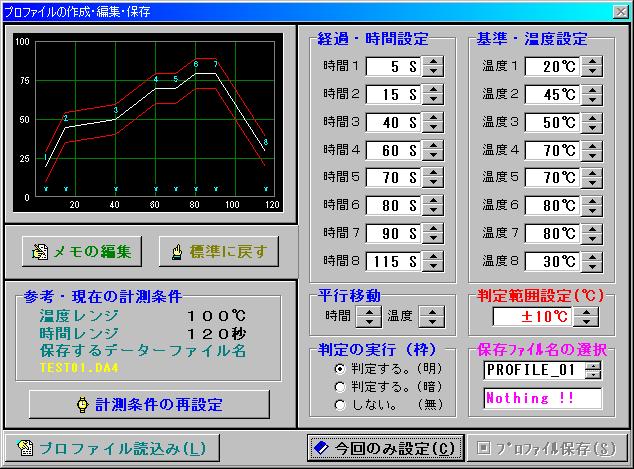Click the ±10℃ judgment range field

[533, 317]
